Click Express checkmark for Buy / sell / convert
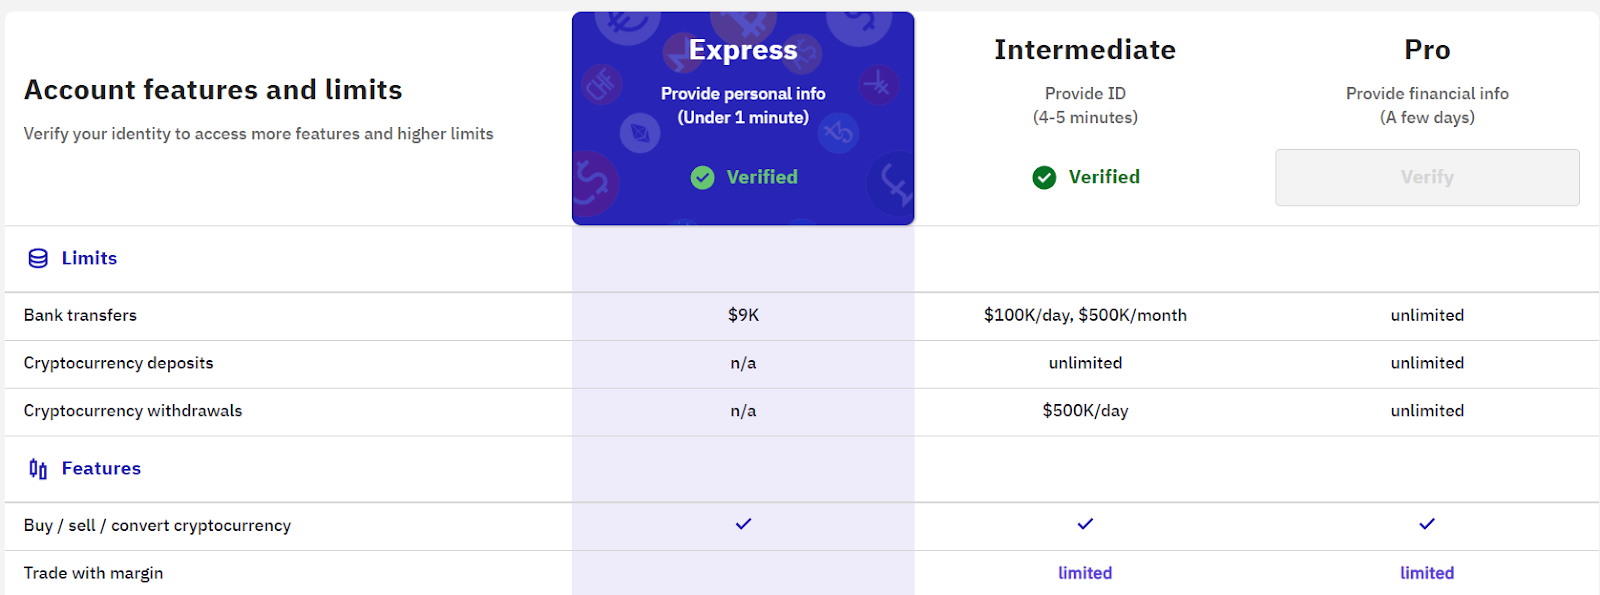Screen dimensions: 1600x595 click(743, 524)
